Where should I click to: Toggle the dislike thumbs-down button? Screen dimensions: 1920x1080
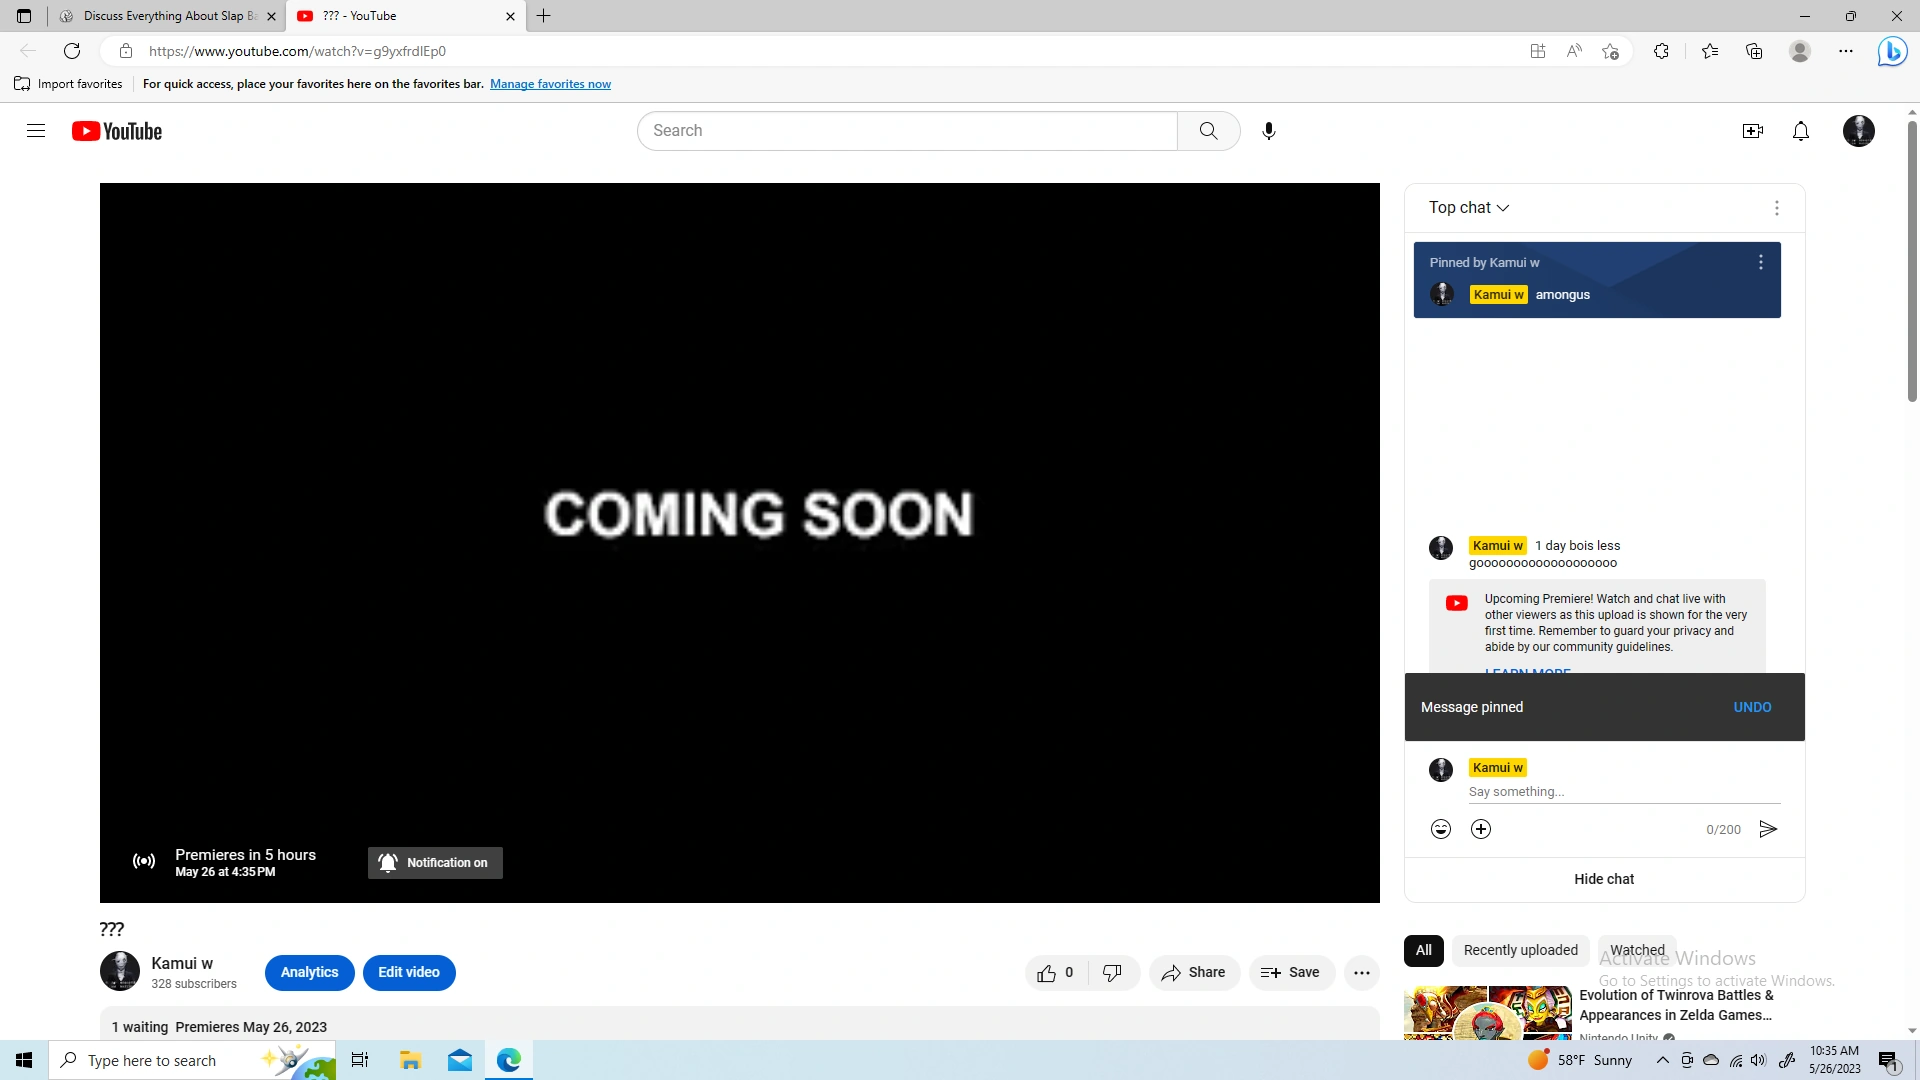pyautogui.click(x=1112, y=973)
